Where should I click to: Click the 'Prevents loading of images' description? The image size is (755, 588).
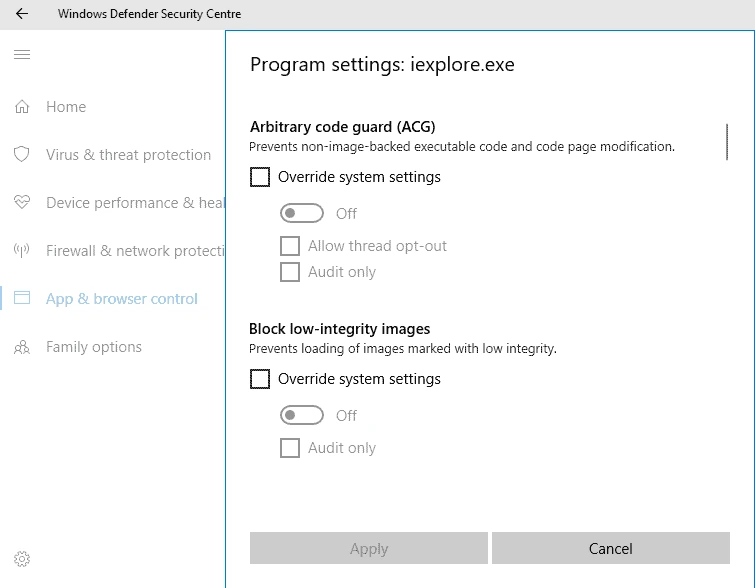tap(403, 348)
